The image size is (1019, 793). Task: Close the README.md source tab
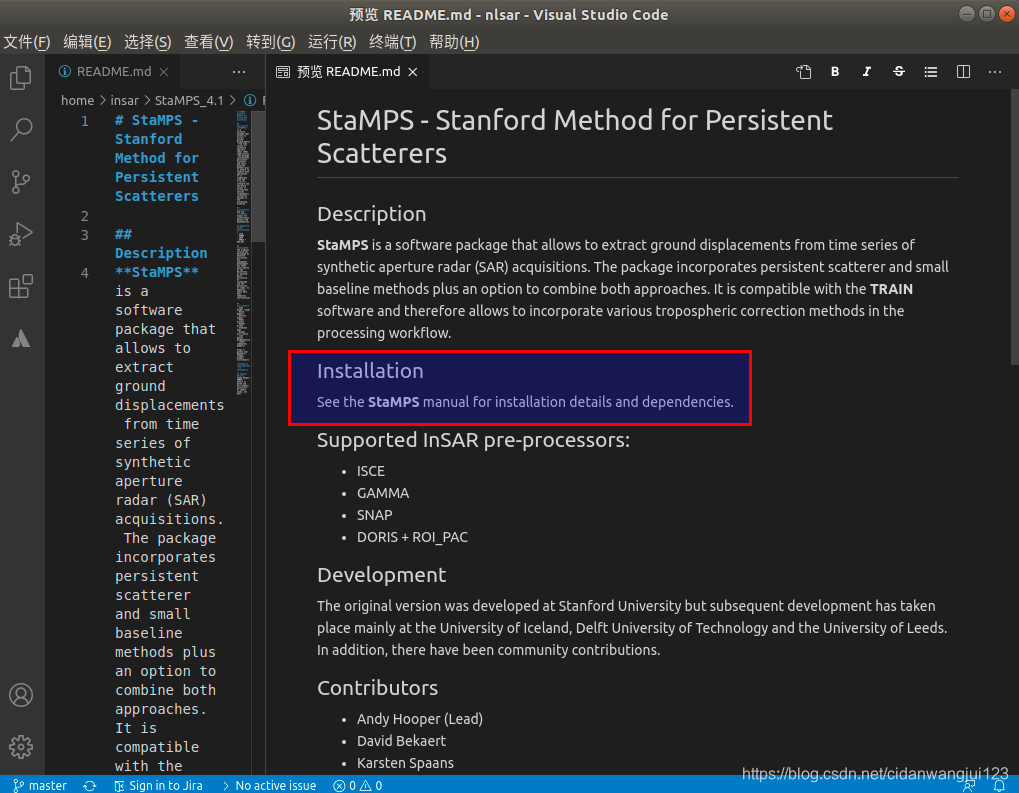click(x=164, y=72)
